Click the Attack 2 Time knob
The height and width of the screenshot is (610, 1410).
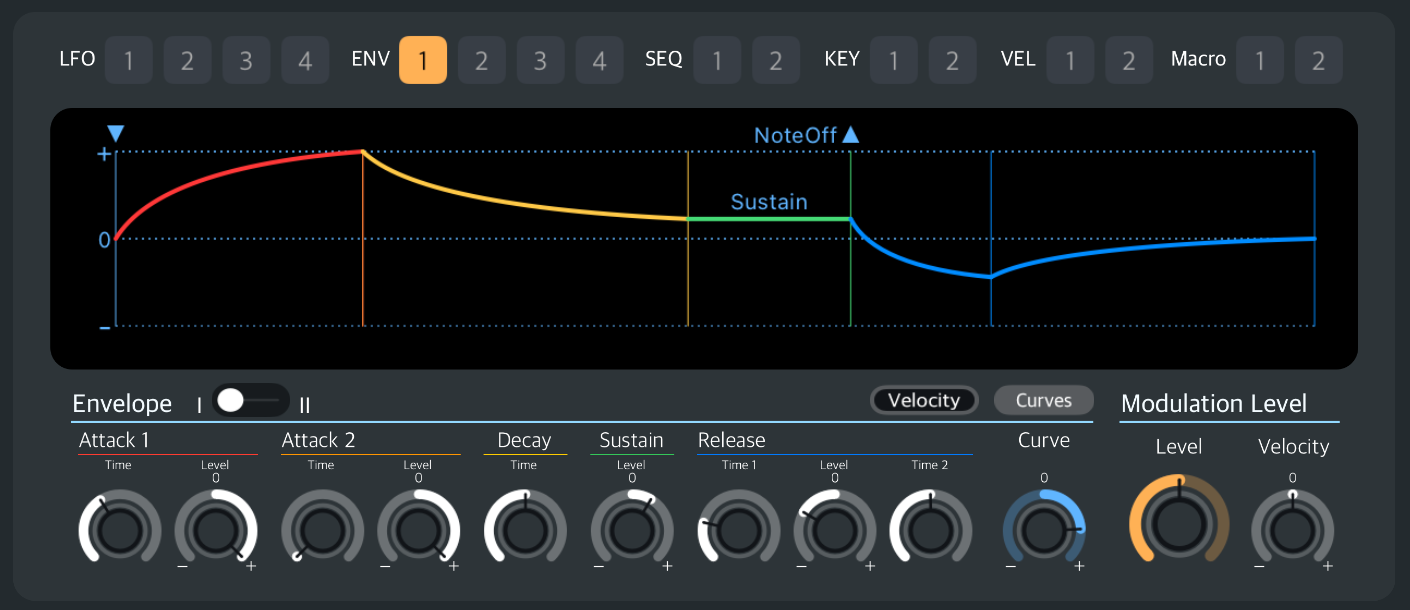[321, 529]
